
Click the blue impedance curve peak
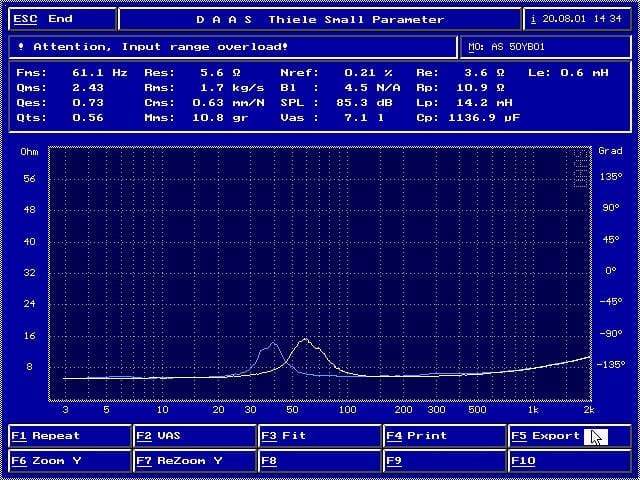272,344
